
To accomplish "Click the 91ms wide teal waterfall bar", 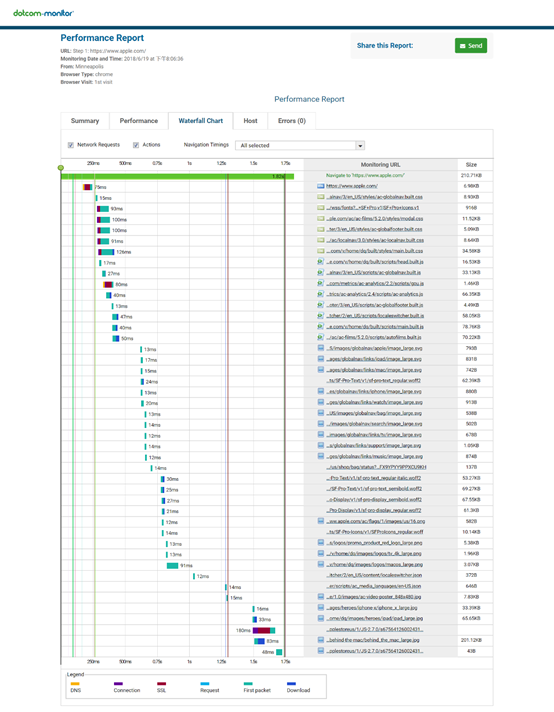I will (x=173, y=566).
